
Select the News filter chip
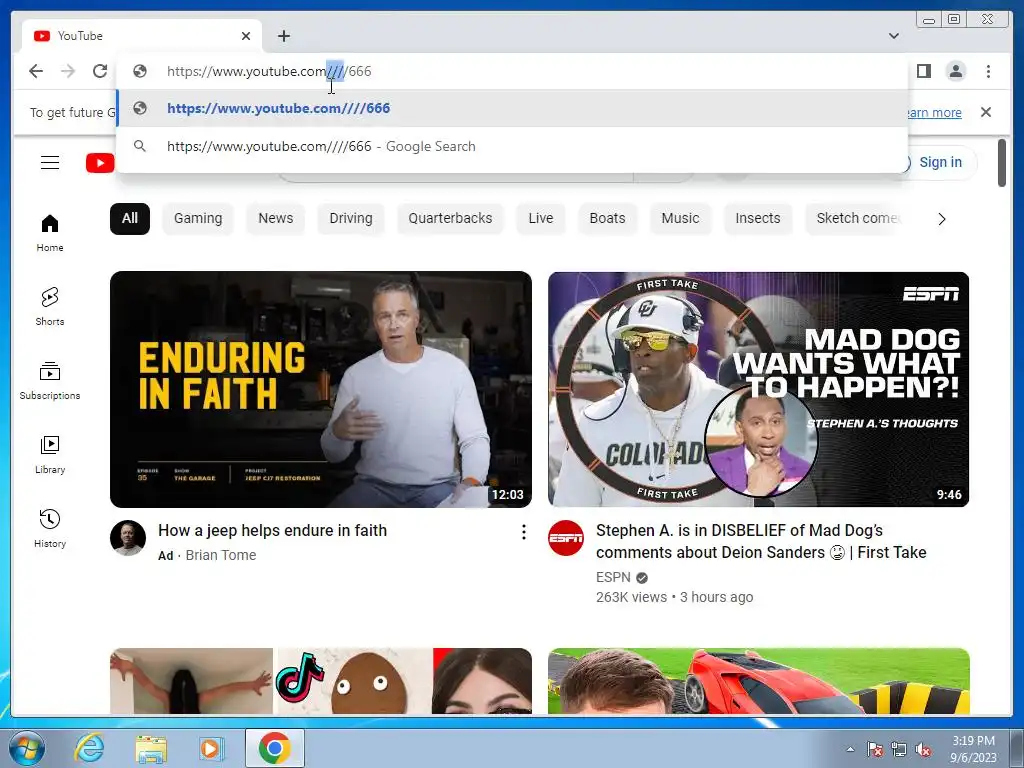coord(276,218)
